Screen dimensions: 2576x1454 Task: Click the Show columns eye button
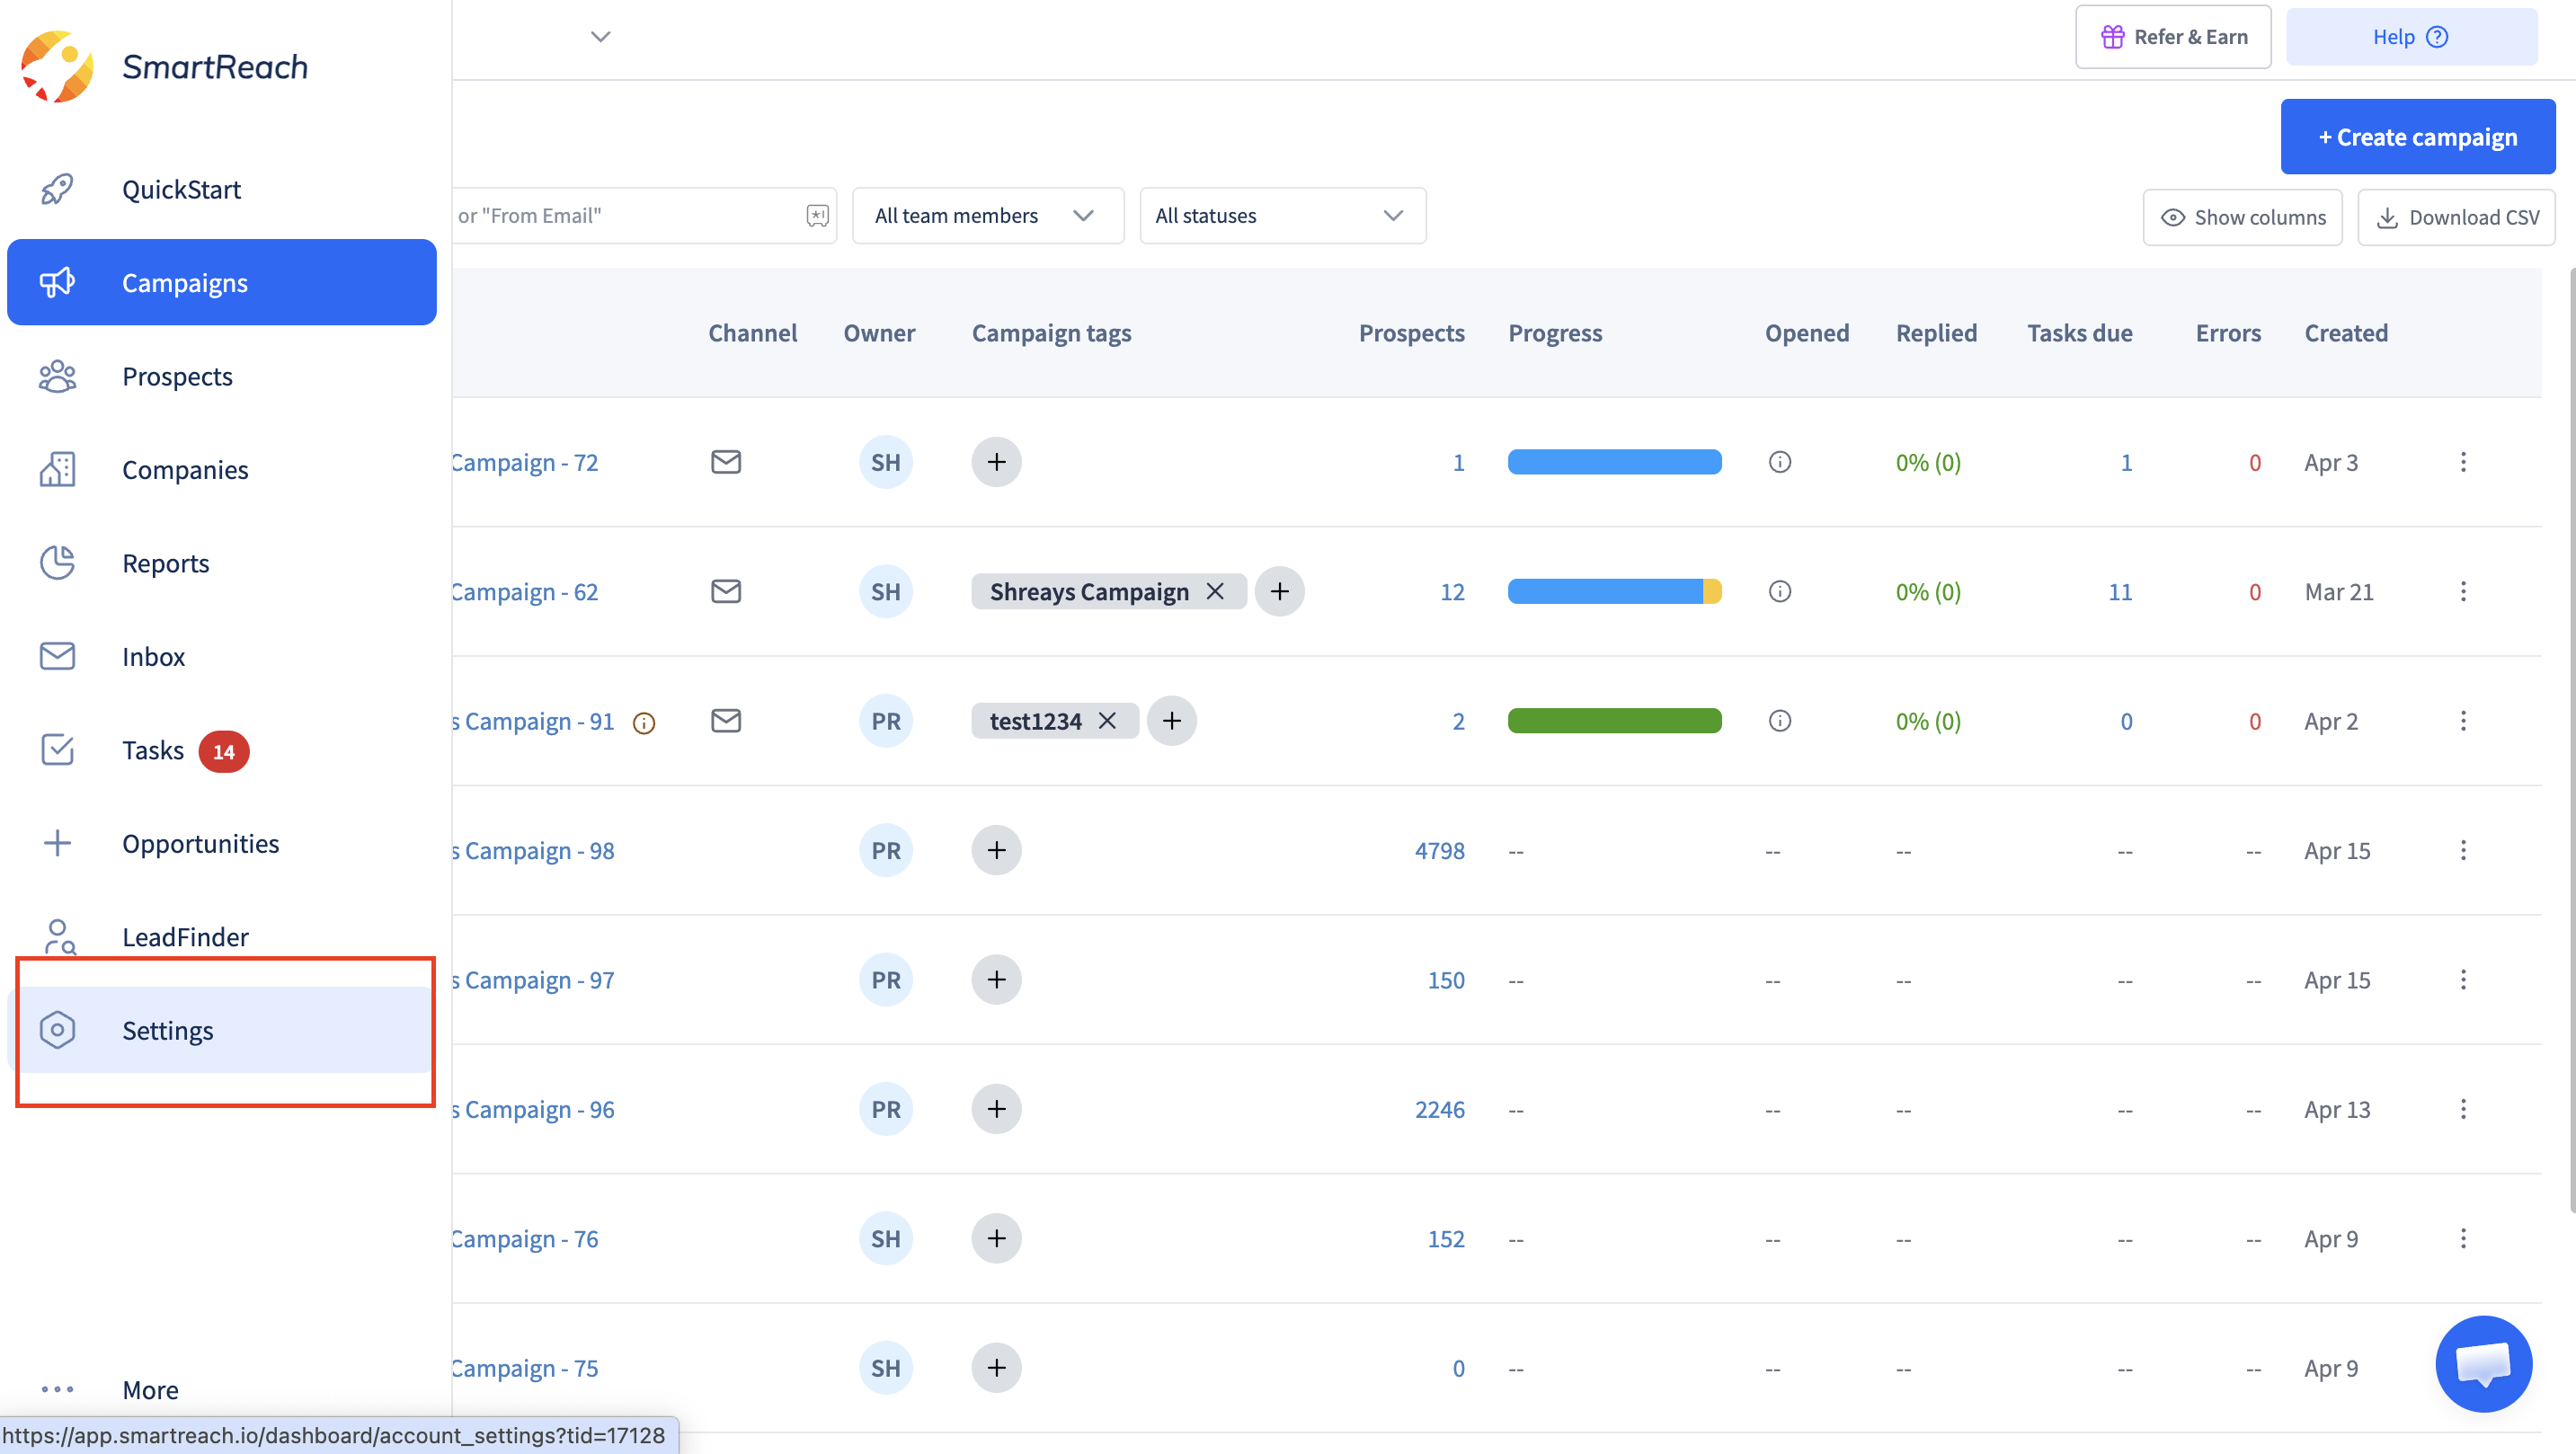pos(2242,217)
